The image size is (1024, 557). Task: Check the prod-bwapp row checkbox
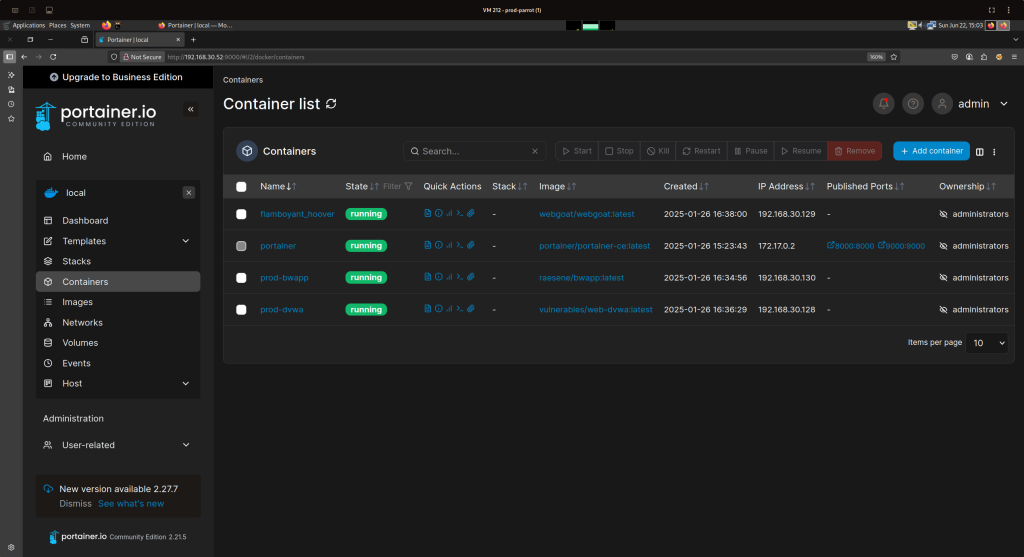tap(241, 278)
